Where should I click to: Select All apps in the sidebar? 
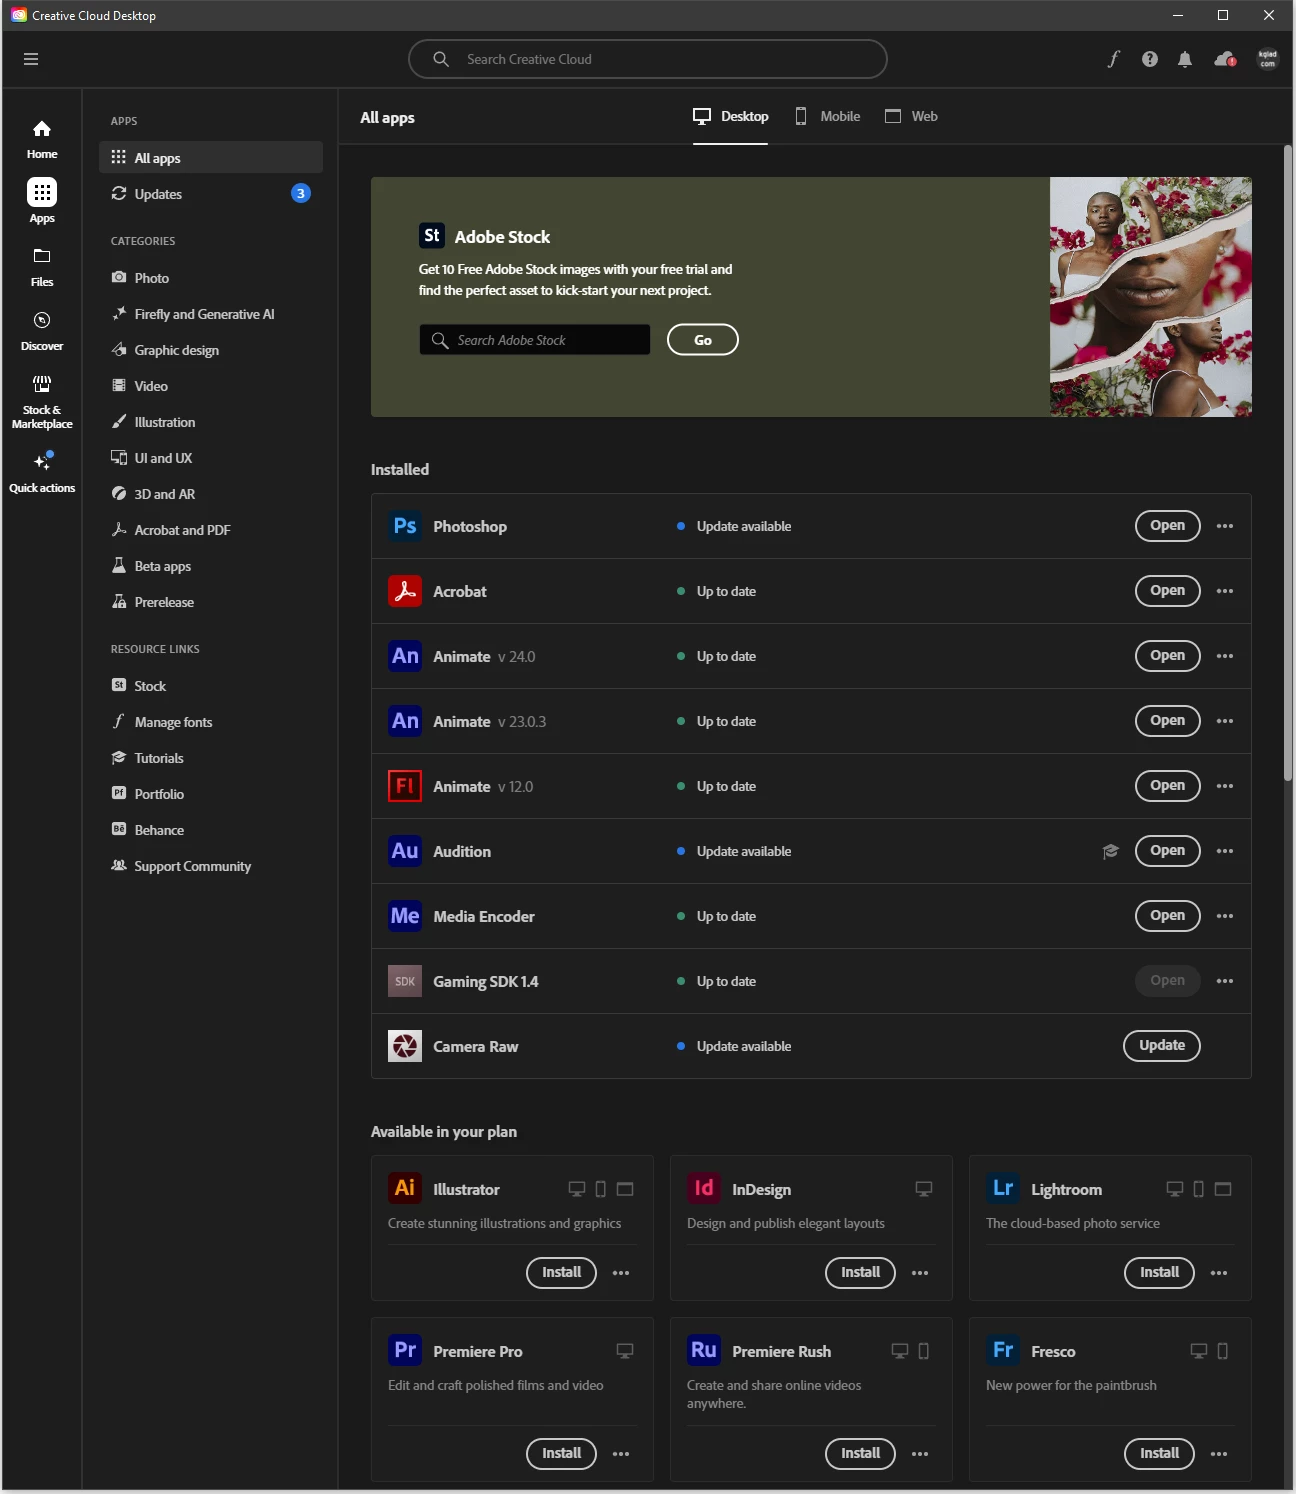[x=211, y=157]
